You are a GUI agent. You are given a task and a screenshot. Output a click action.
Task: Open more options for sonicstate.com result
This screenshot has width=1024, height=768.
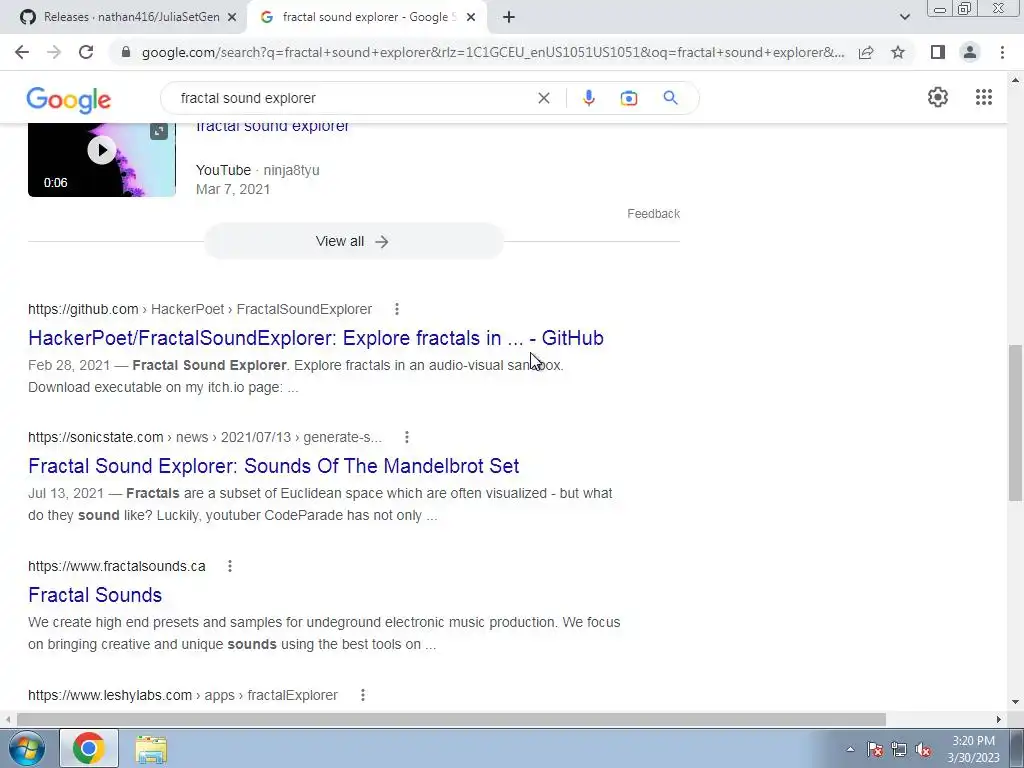click(x=406, y=437)
